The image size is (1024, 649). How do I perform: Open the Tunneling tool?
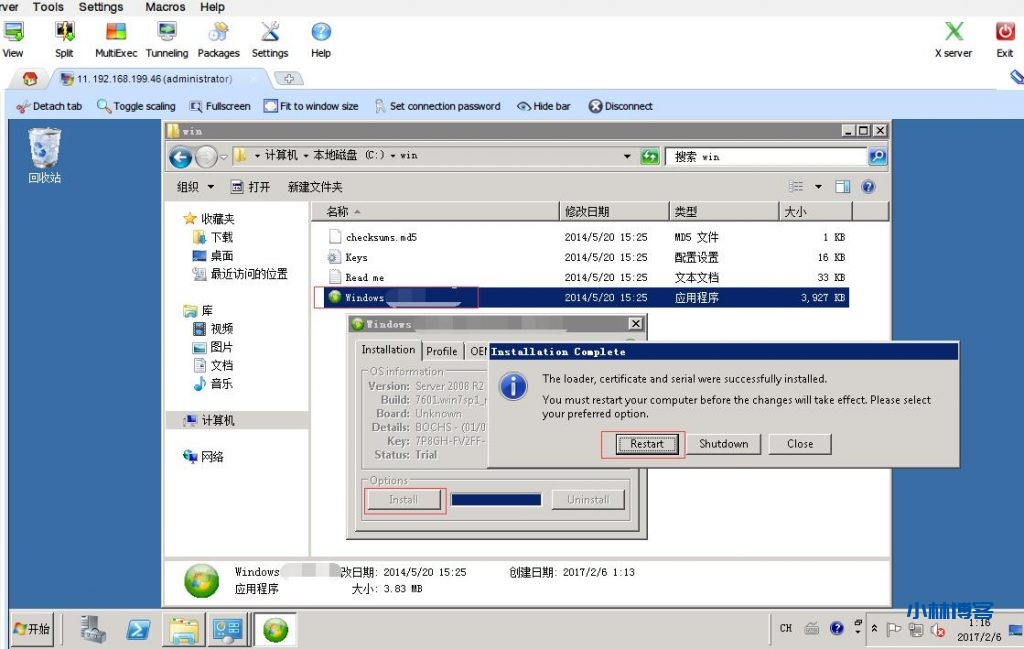[x=166, y=38]
